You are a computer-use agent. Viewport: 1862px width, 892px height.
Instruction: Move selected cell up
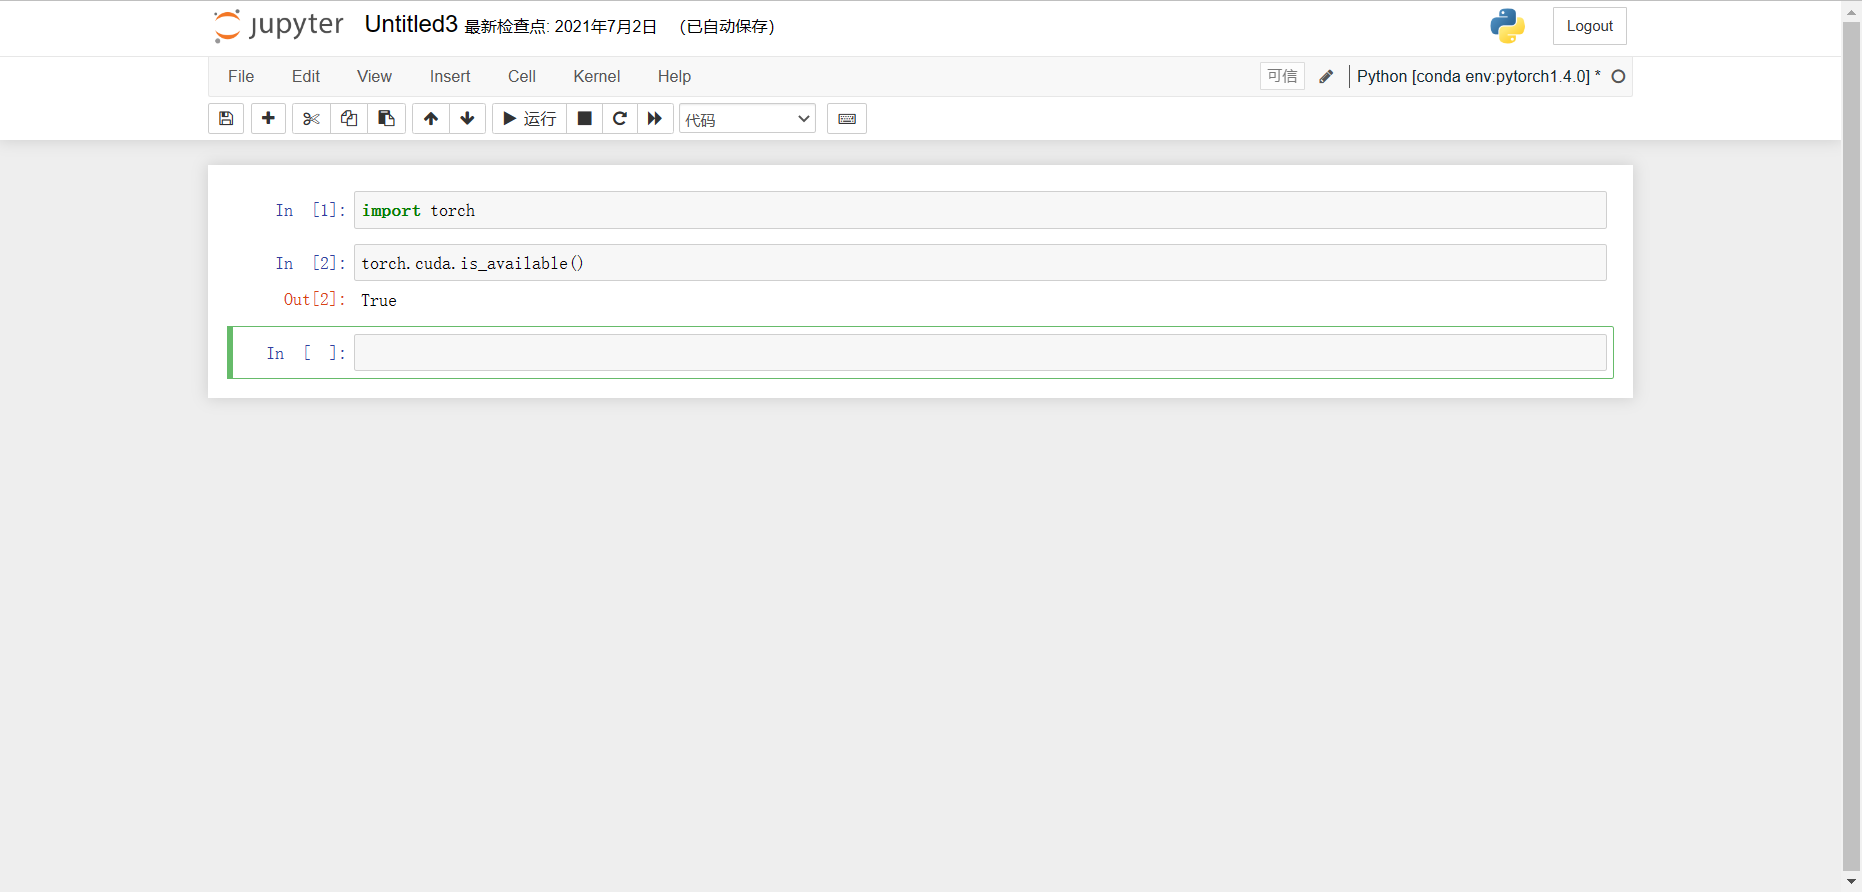point(431,119)
